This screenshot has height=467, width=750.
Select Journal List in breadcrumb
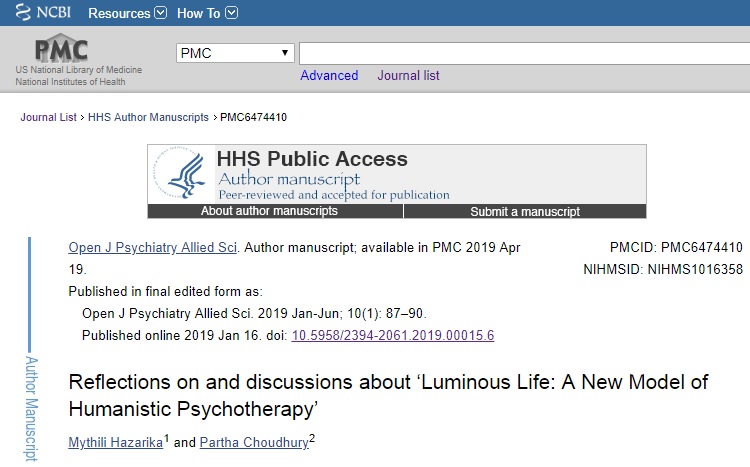[x=48, y=117]
